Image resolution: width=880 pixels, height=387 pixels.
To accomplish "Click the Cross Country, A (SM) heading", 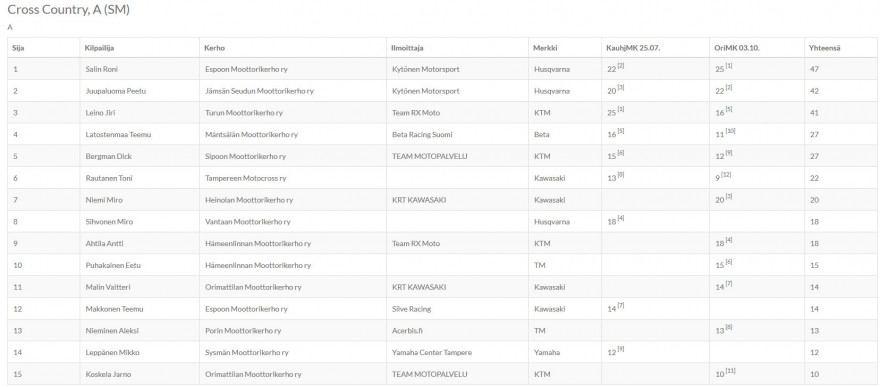I will 69,10.
